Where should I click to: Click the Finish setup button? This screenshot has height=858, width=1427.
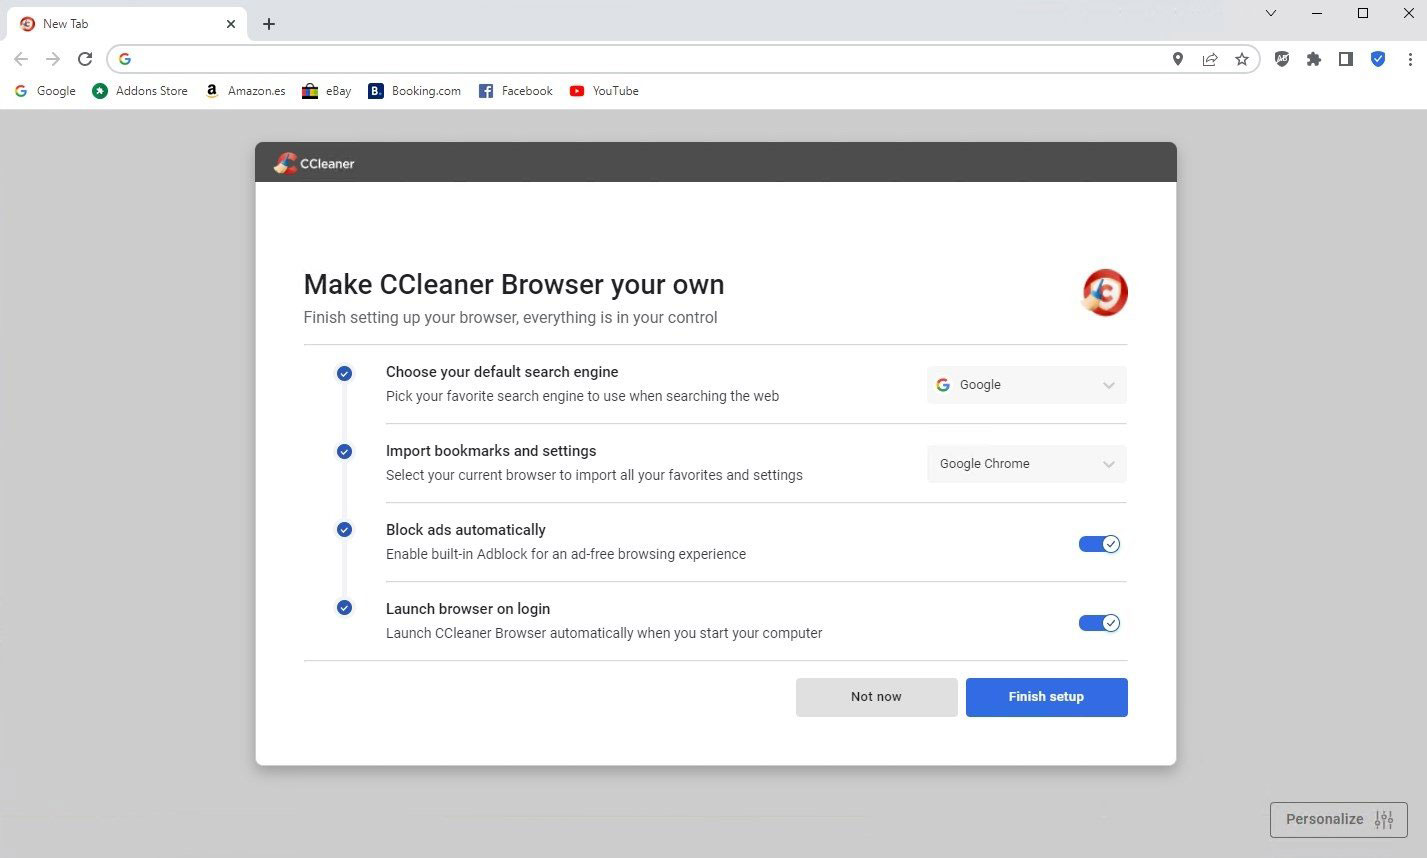coord(1046,697)
